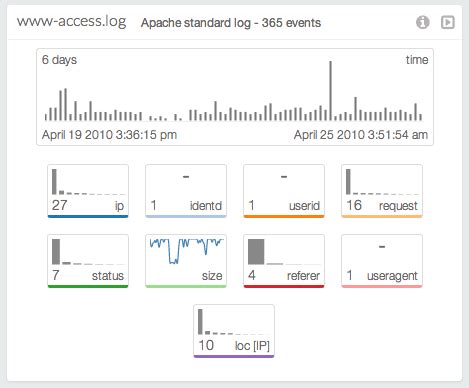
Task: Click the www-access.log title
Action: (x=72, y=22)
